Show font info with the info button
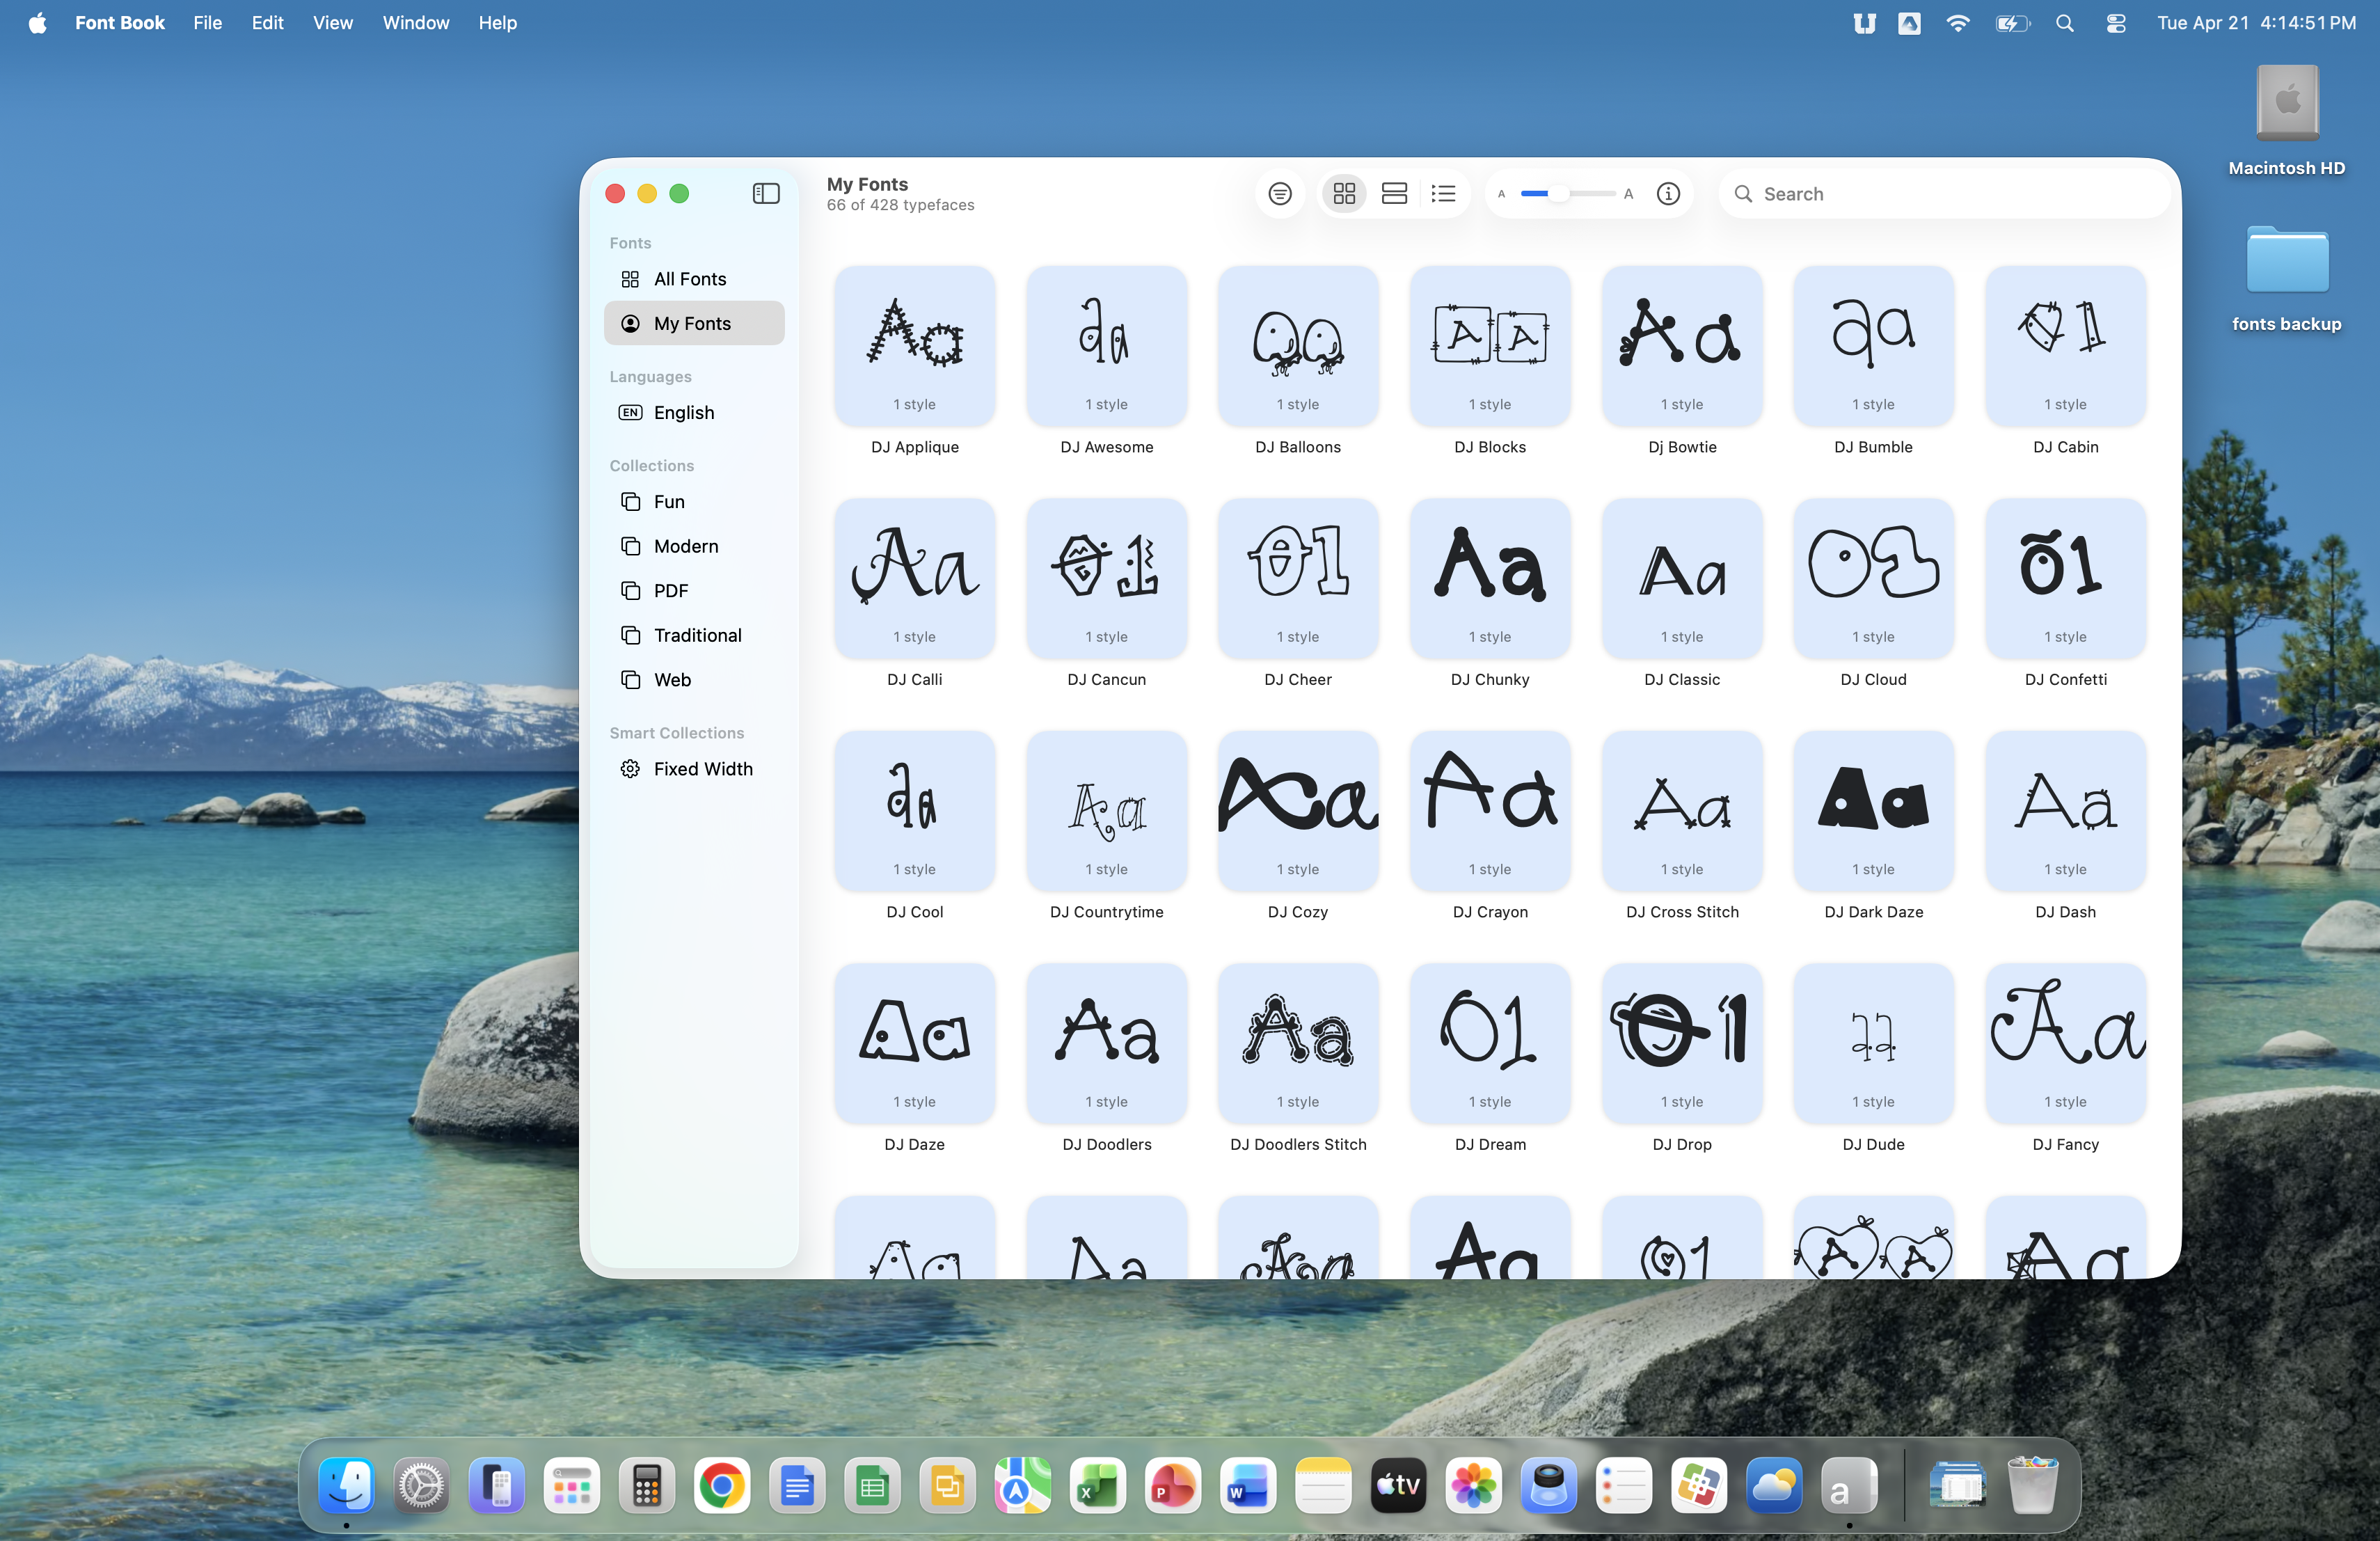The image size is (2380, 1541). click(1668, 193)
